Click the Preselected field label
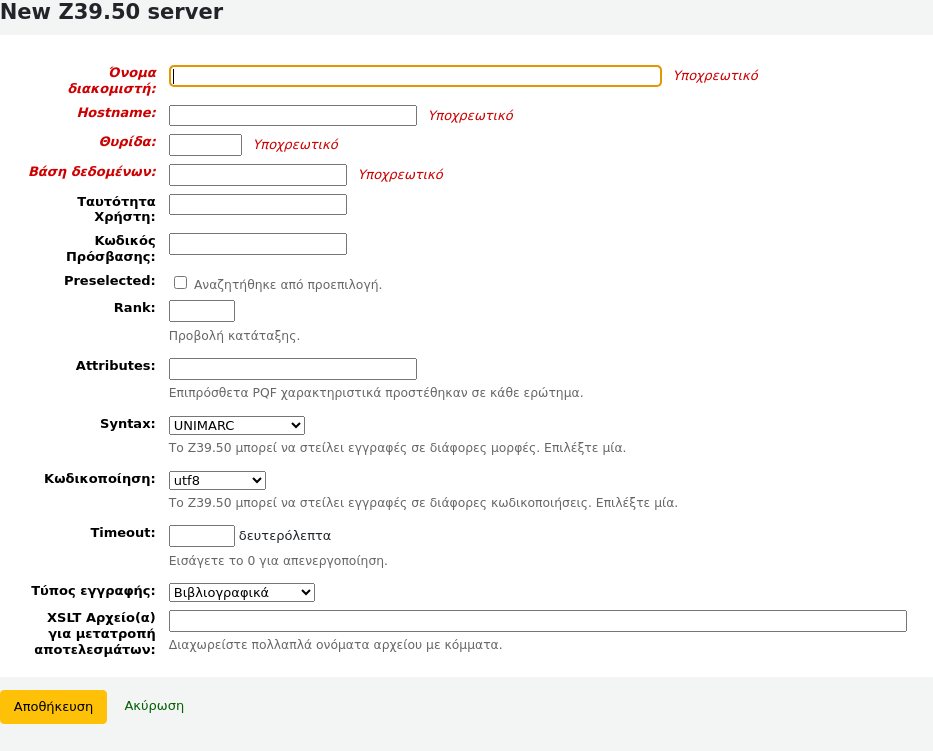The height and width of the screenshot is (751, 933). click(109, 281)
